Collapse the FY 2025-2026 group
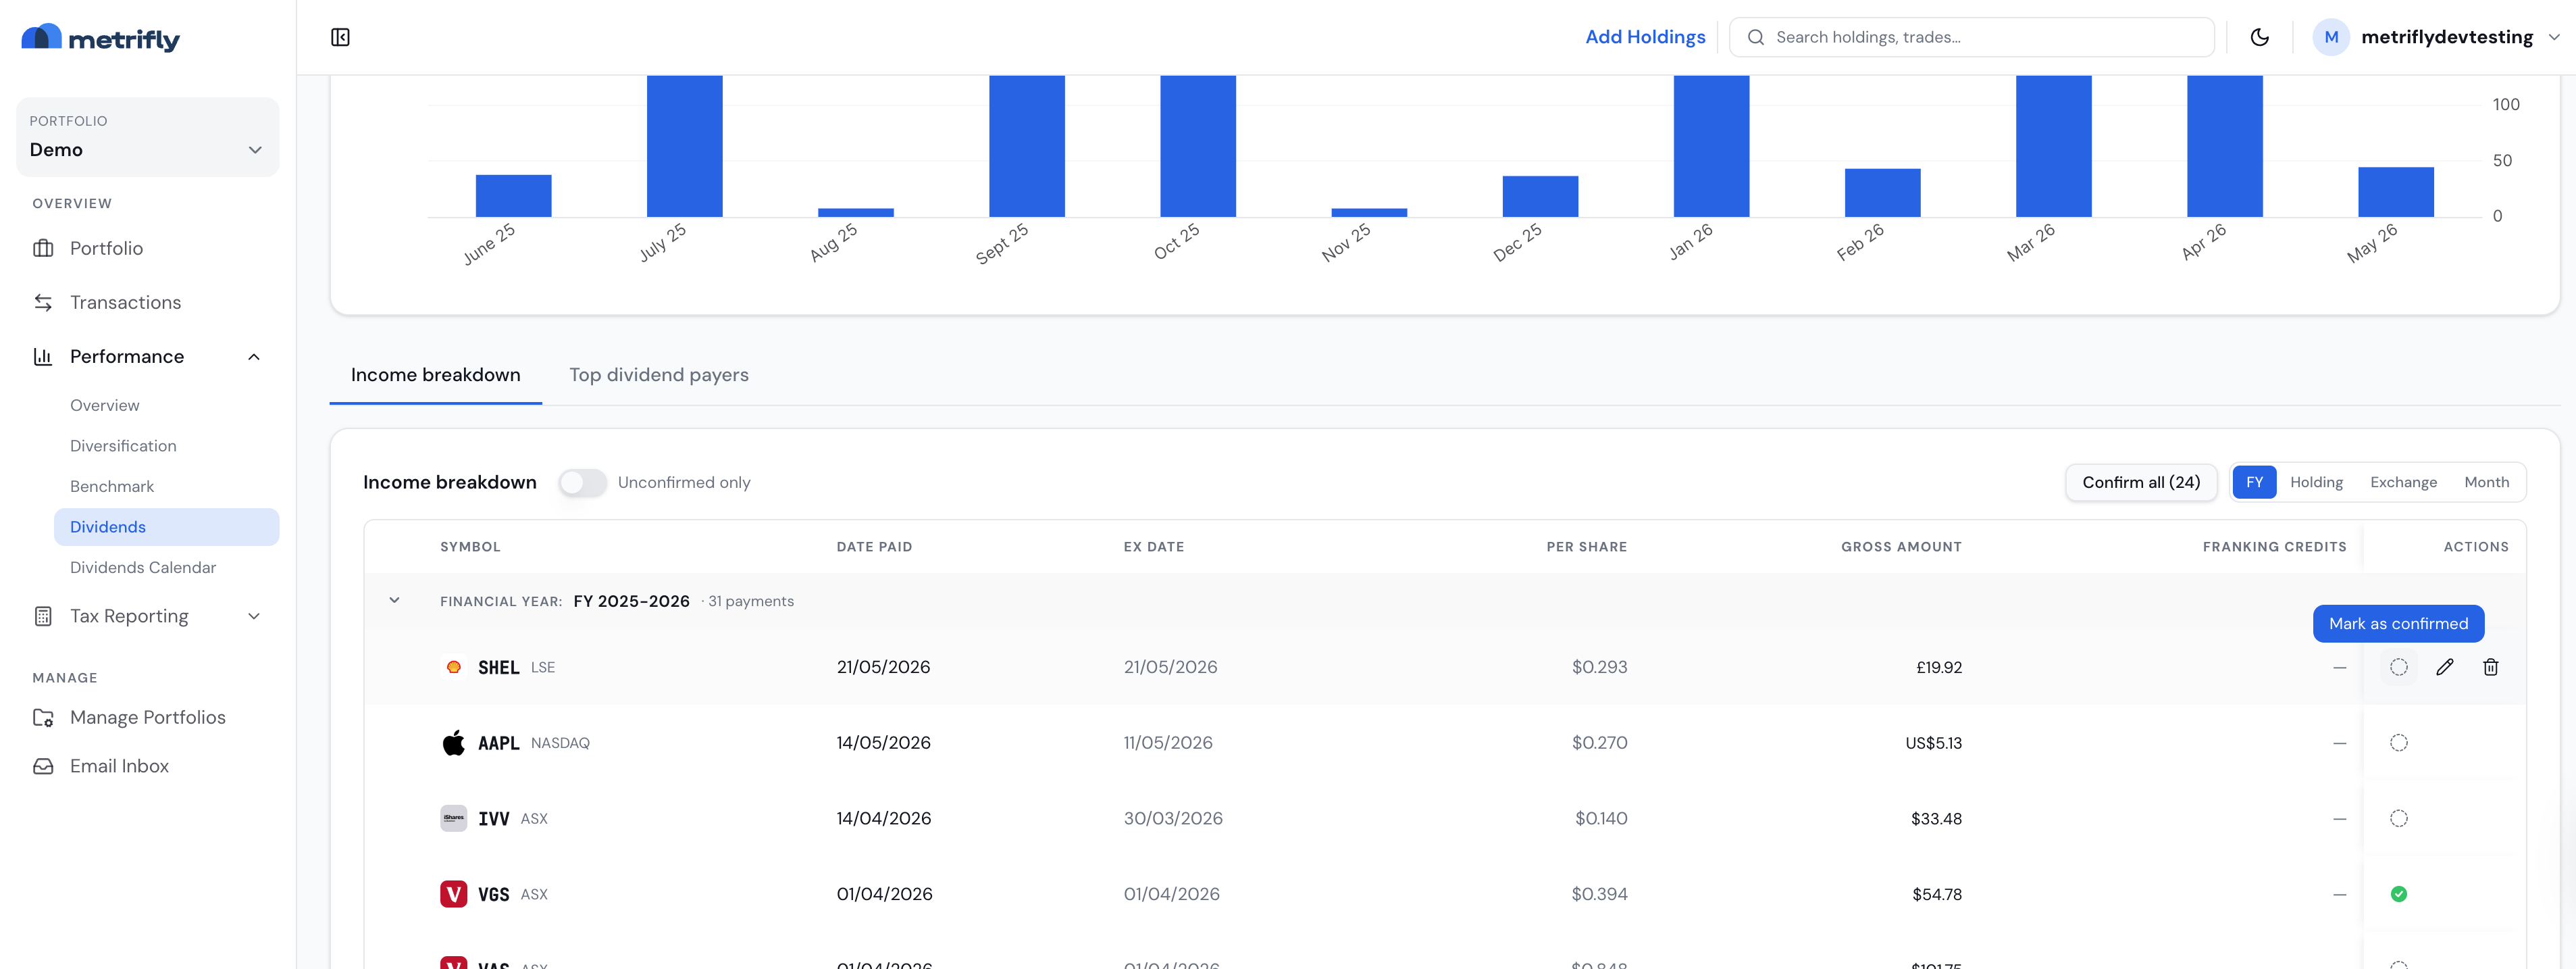 pos(394,600)
